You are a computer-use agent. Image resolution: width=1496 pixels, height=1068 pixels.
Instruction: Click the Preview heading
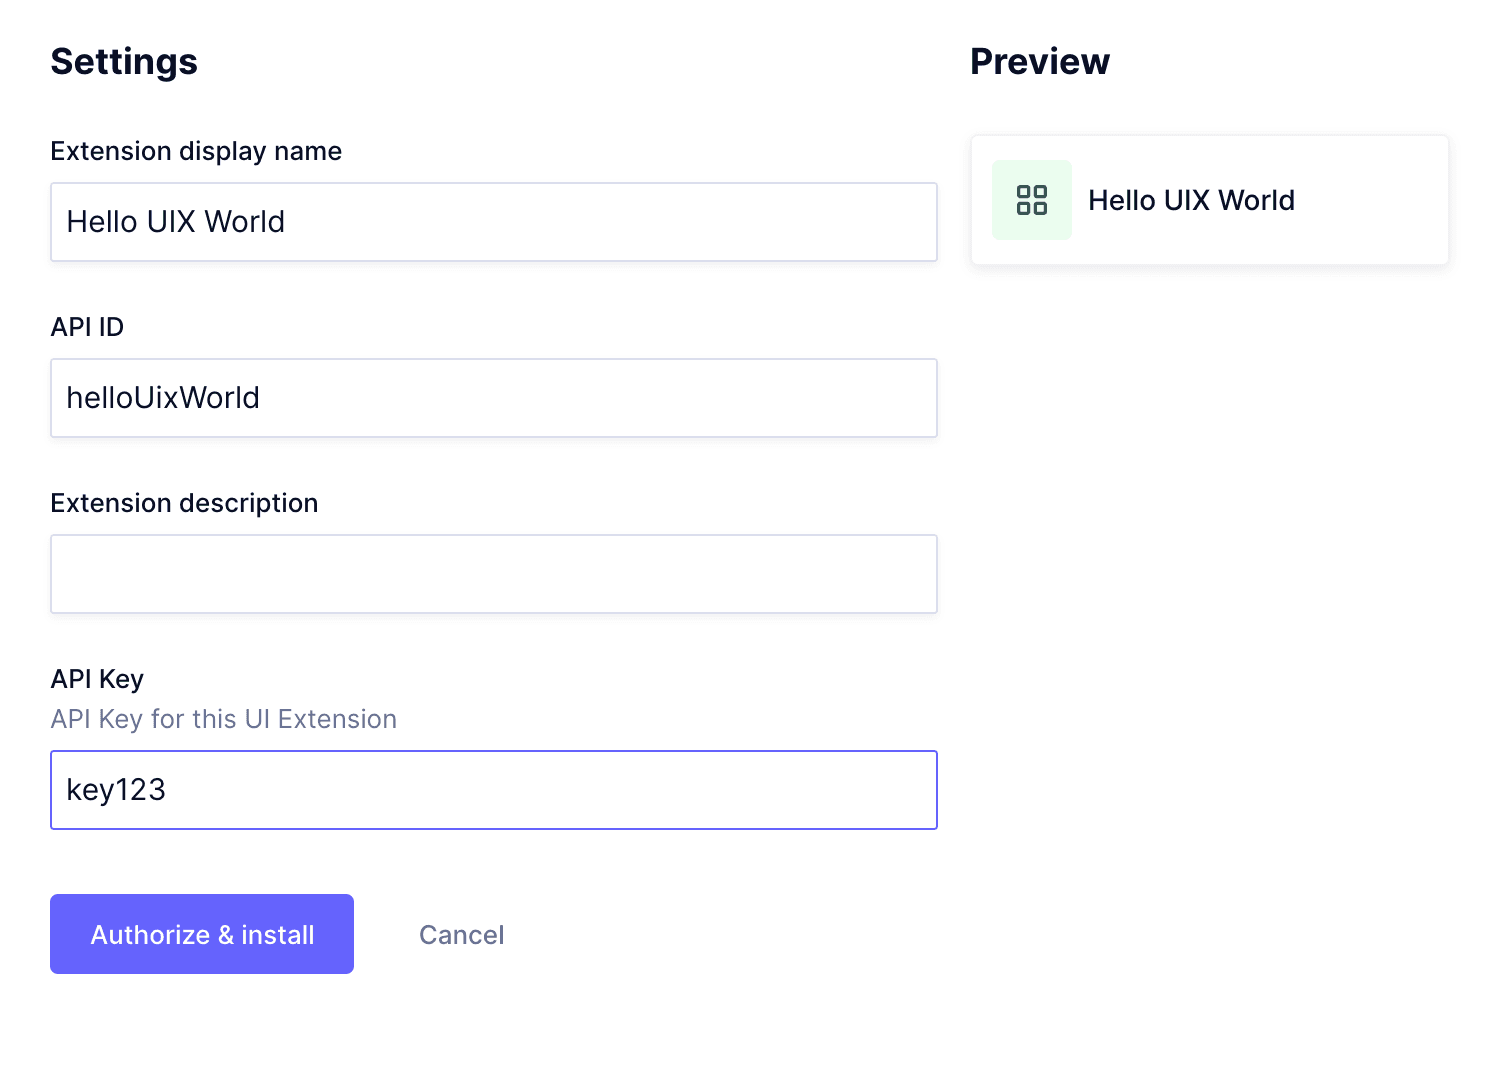(1040, 61)
